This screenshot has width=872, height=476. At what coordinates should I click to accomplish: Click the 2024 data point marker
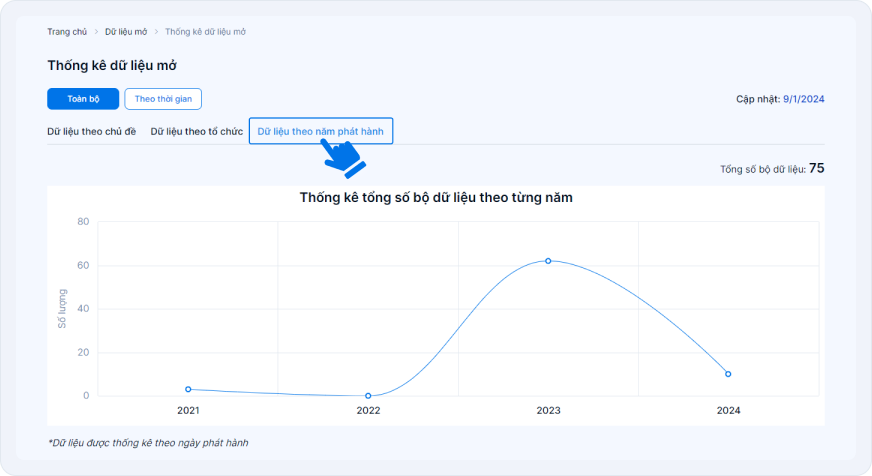pos(728,374)
